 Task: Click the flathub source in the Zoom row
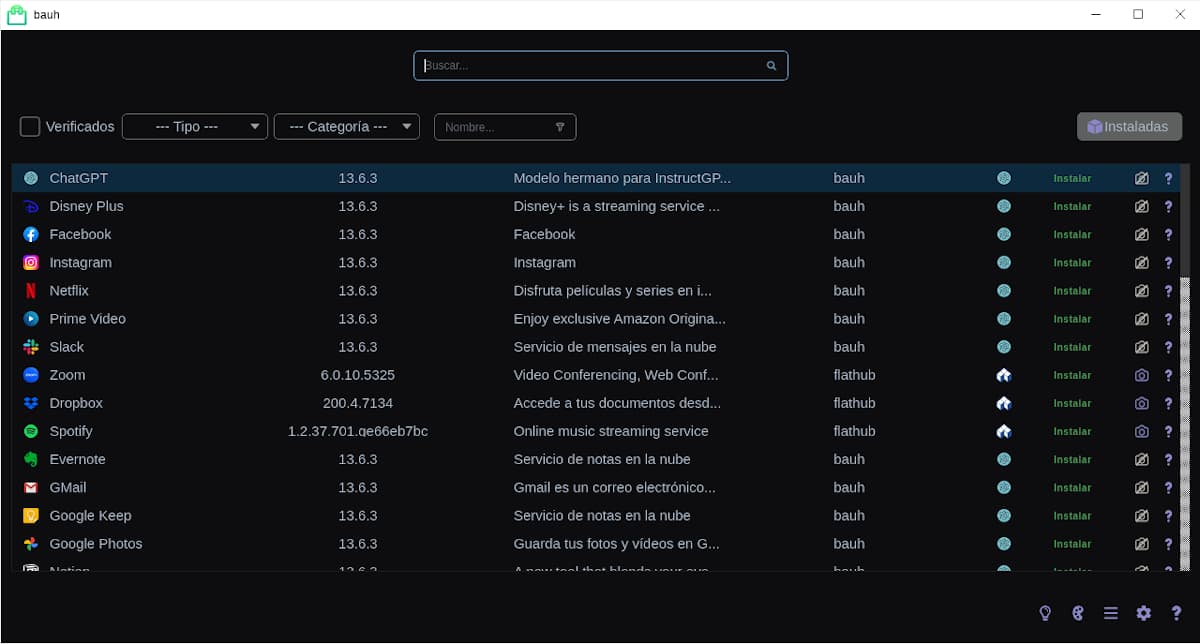pyautogui.click(x=854, y=375)
